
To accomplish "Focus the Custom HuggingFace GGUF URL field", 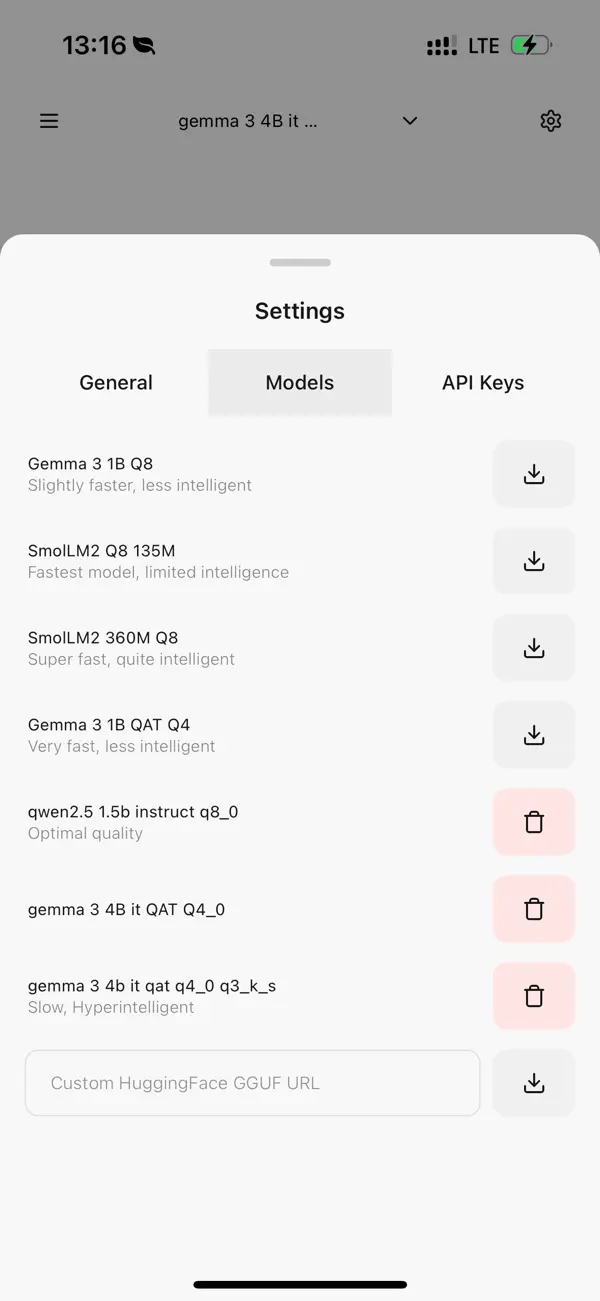I will 253,1083.
